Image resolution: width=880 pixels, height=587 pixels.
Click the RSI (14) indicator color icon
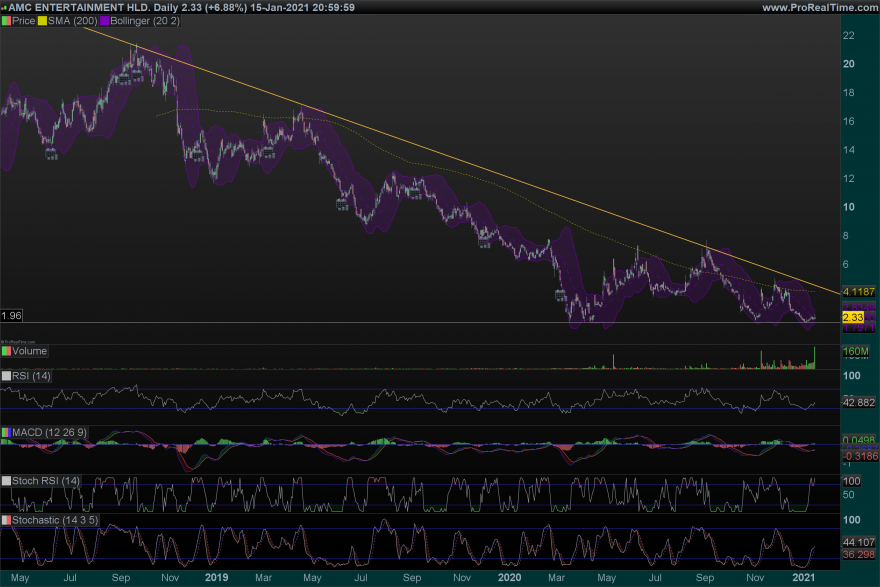click(6, 376)
